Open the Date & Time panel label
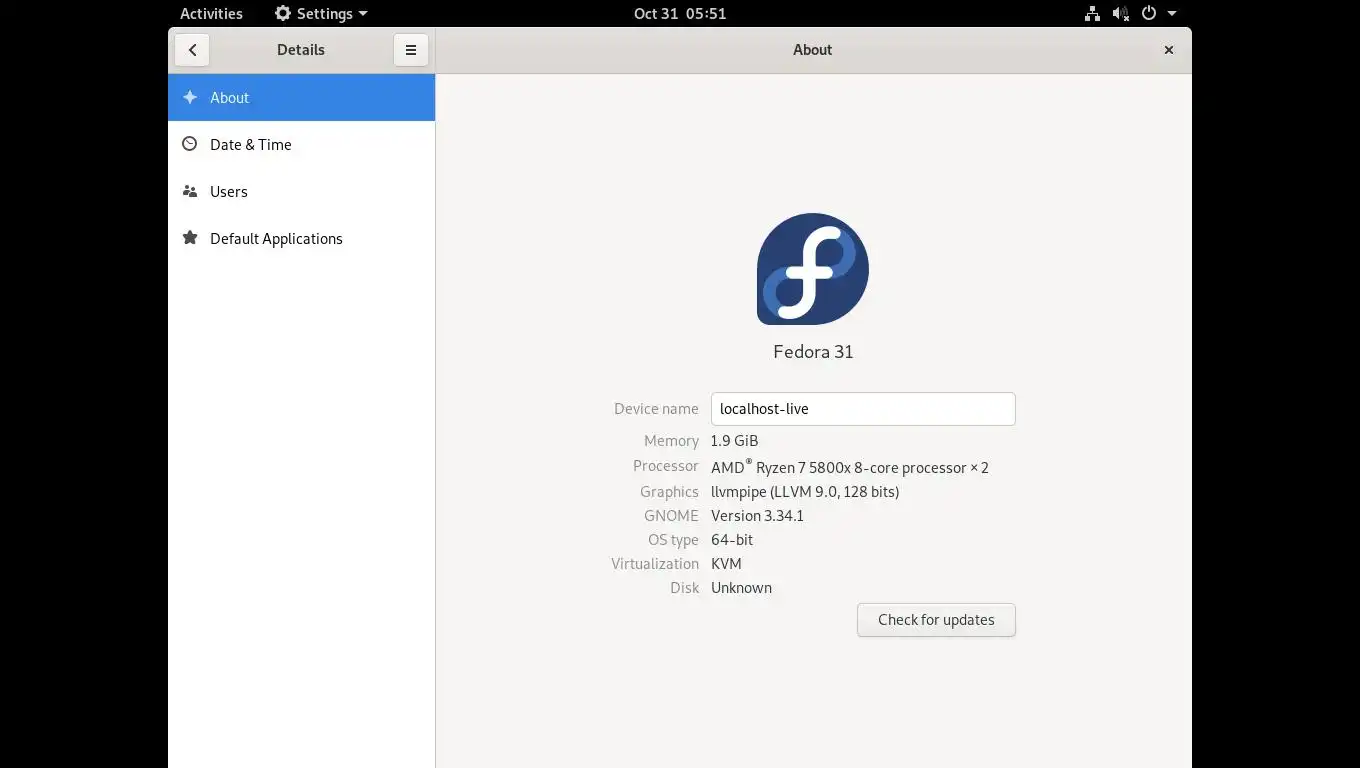 pyautogui.click(x=251, y=144)
